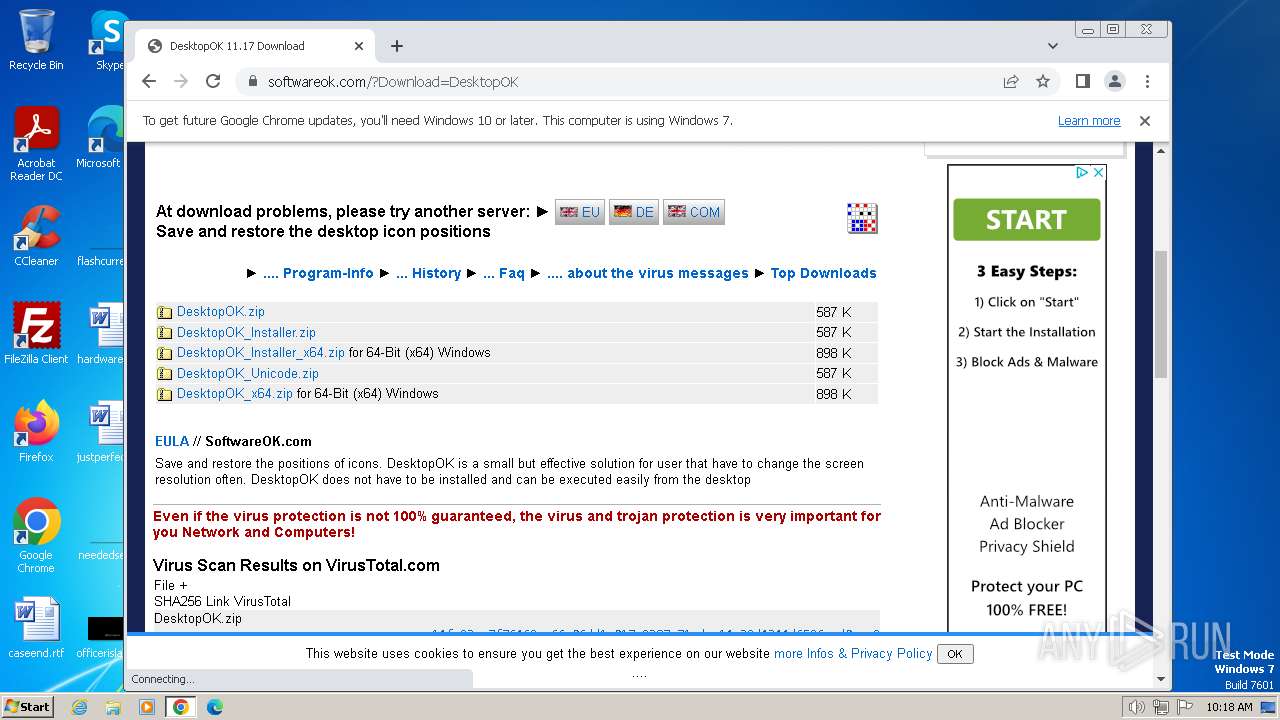Screen dimensions: 1280x720
Task: Open the EULA link
Action: tap(172, 441)
